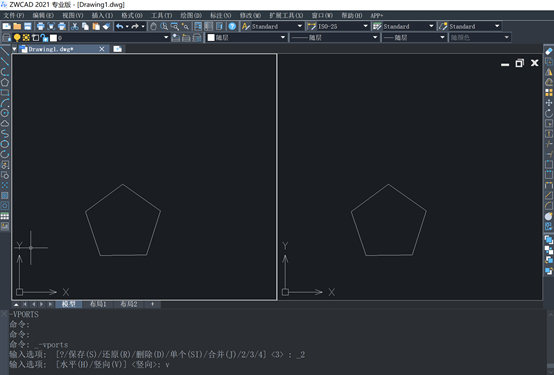Click the Match Properties brush icon
This screenshot has height=375, width=554.
click(106, 26)
